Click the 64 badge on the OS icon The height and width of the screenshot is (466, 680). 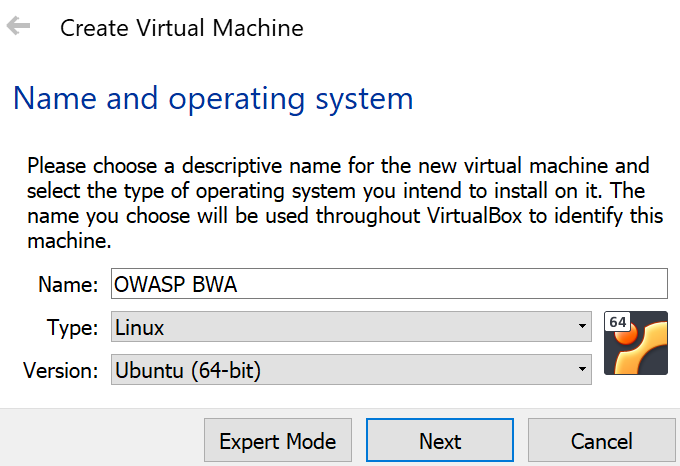618,323
